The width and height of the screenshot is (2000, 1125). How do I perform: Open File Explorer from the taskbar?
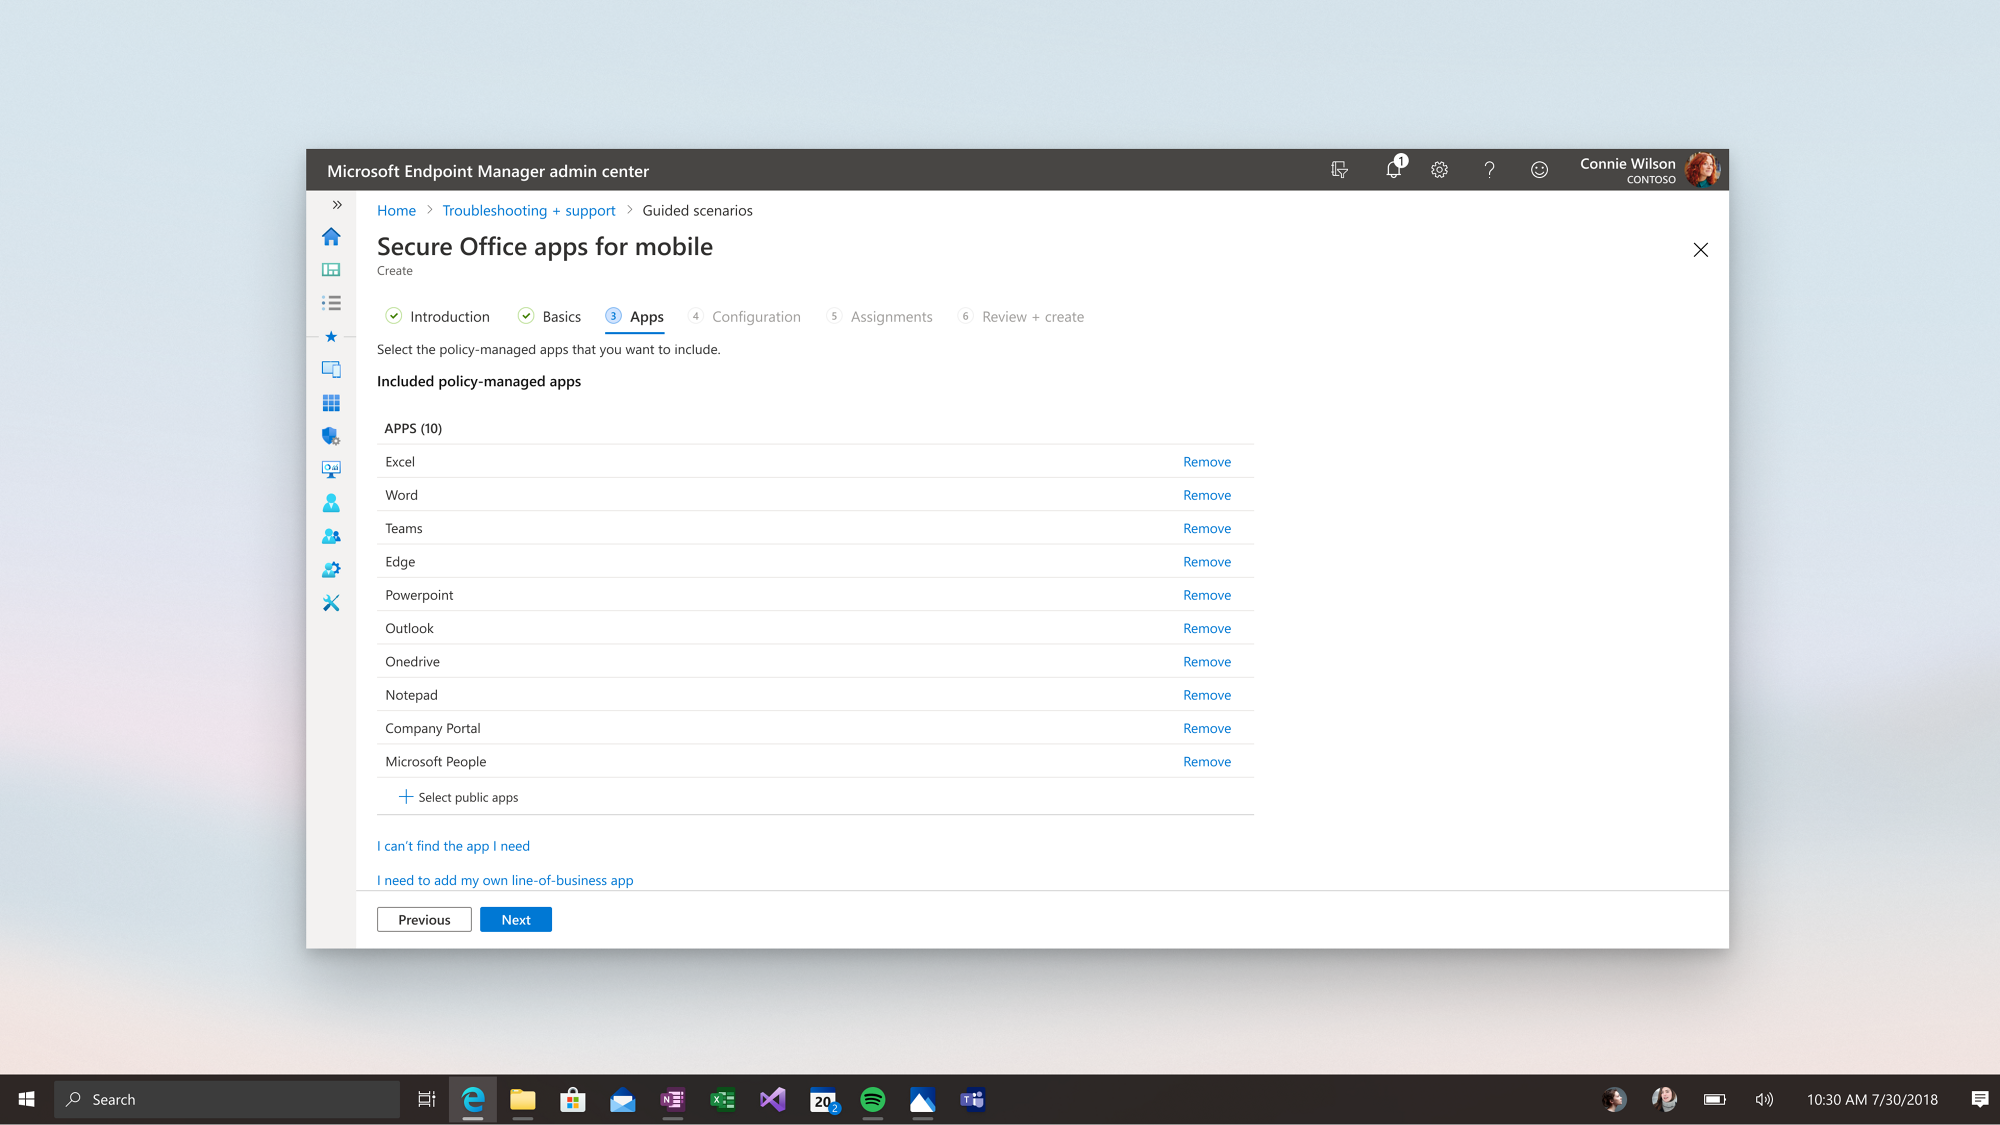click(523, 1100)
